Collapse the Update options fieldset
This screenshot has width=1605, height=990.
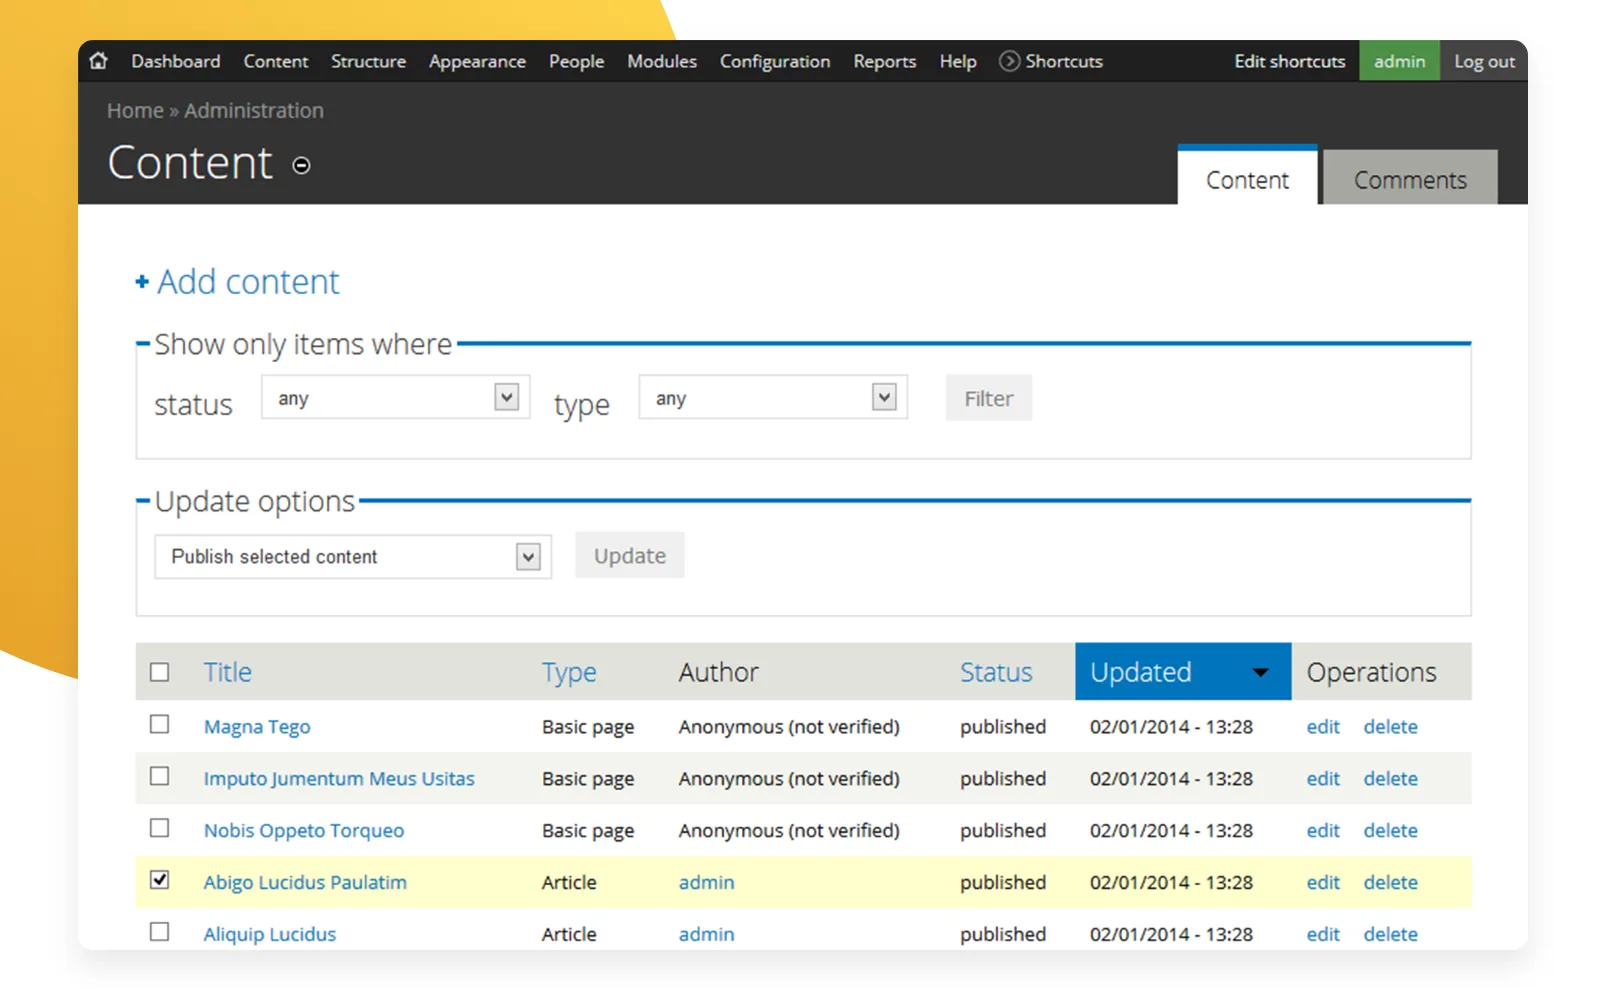pyautogui.click(x=255, y=502)
